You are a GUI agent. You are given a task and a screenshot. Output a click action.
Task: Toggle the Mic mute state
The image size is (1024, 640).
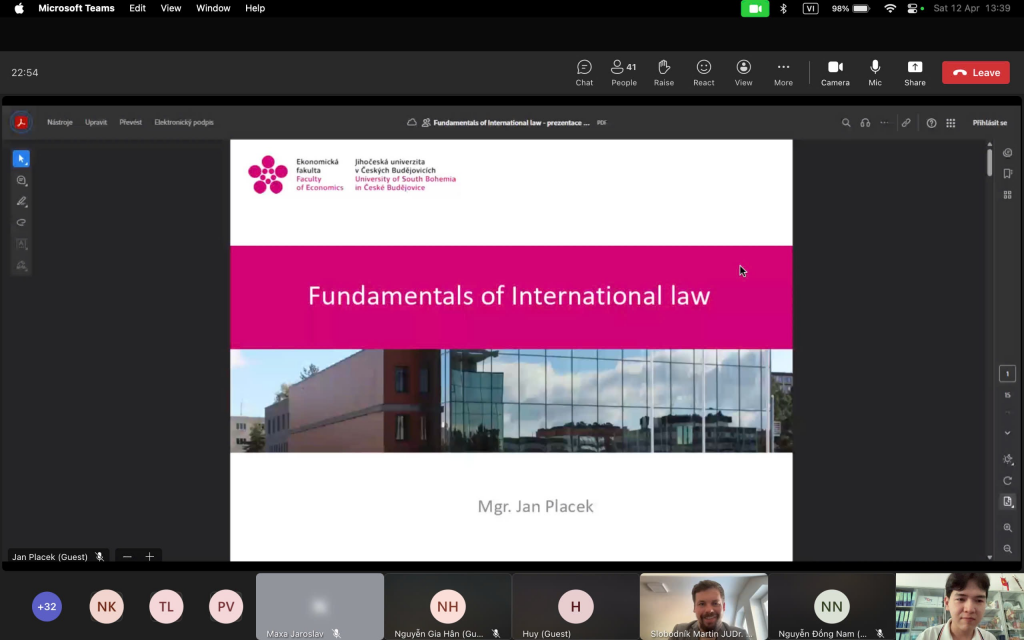coord(875,72)
